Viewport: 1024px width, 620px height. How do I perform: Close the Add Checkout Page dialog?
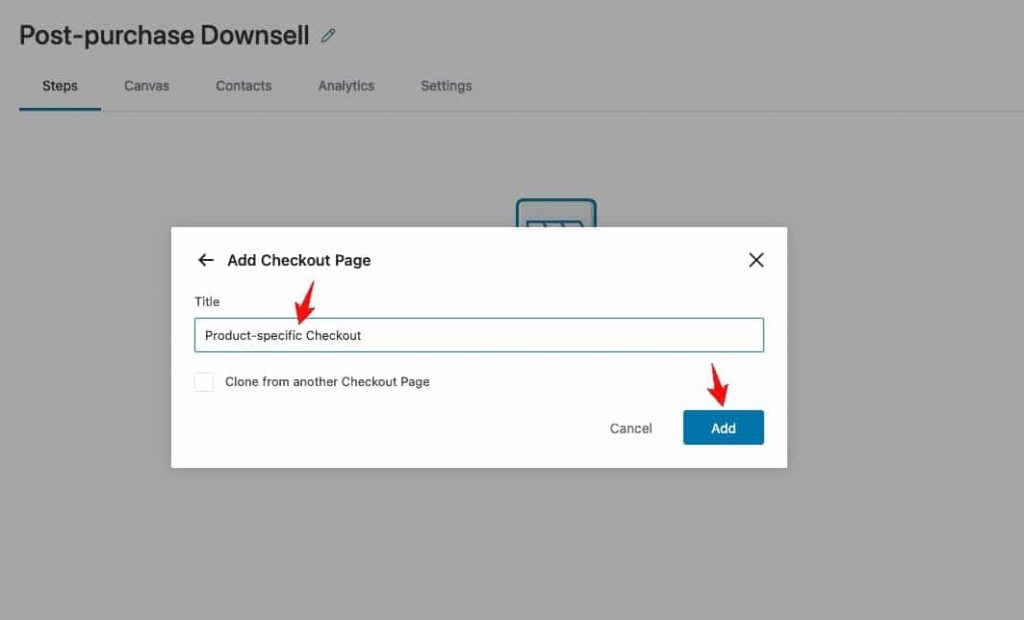coord(756,260)
